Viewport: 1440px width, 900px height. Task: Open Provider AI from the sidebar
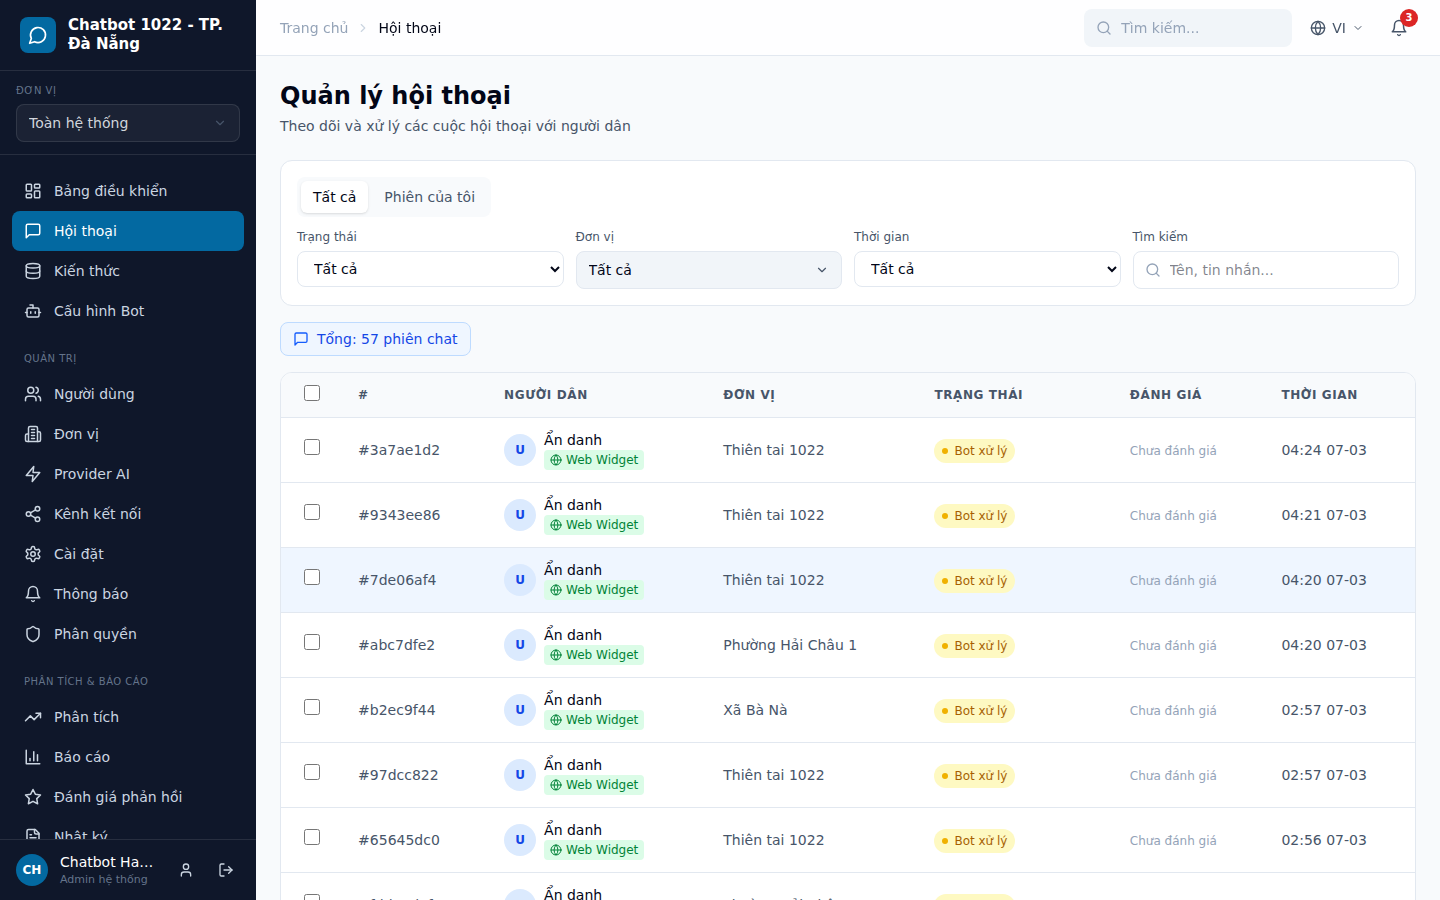pos(92,474)
